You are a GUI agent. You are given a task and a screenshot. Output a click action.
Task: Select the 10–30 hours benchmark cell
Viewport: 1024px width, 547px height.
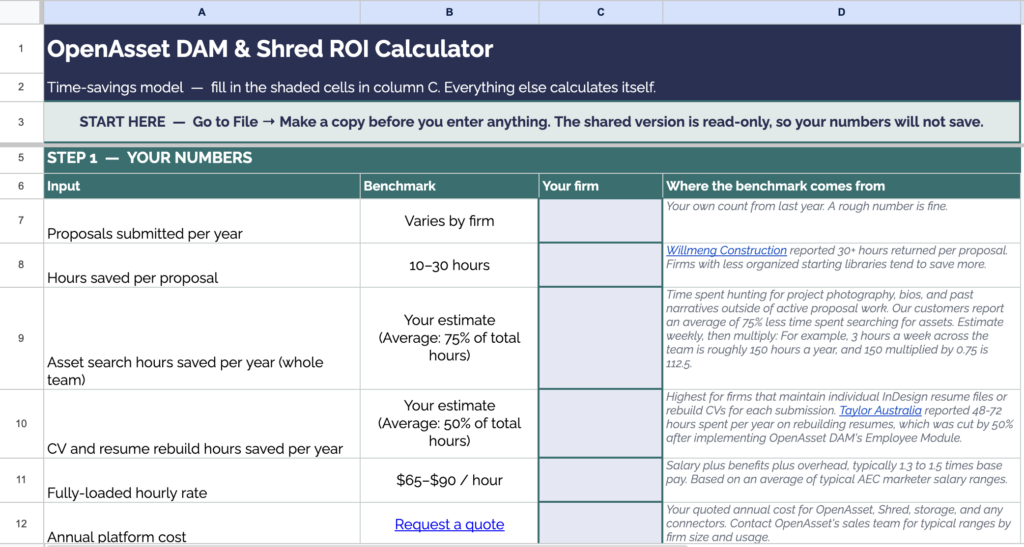click(x=449, y=265)
